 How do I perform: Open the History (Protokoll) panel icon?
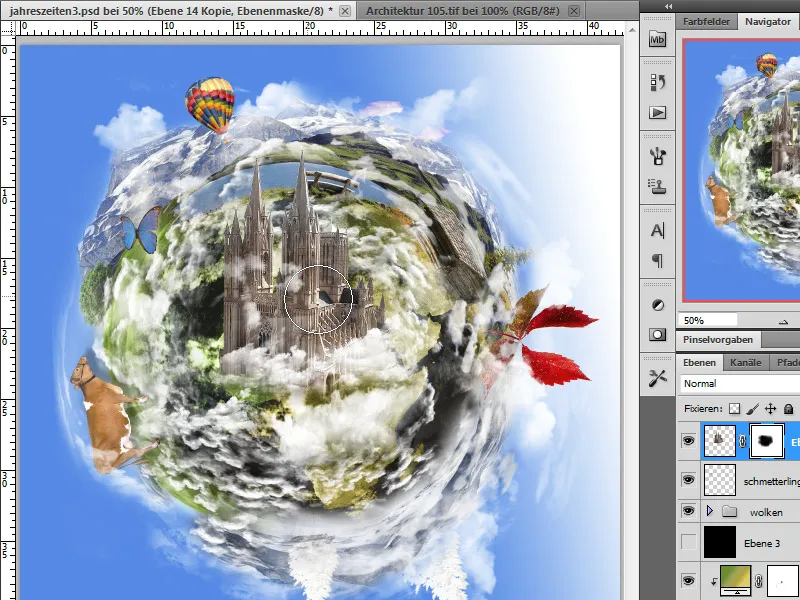click(x=657, y=82)
